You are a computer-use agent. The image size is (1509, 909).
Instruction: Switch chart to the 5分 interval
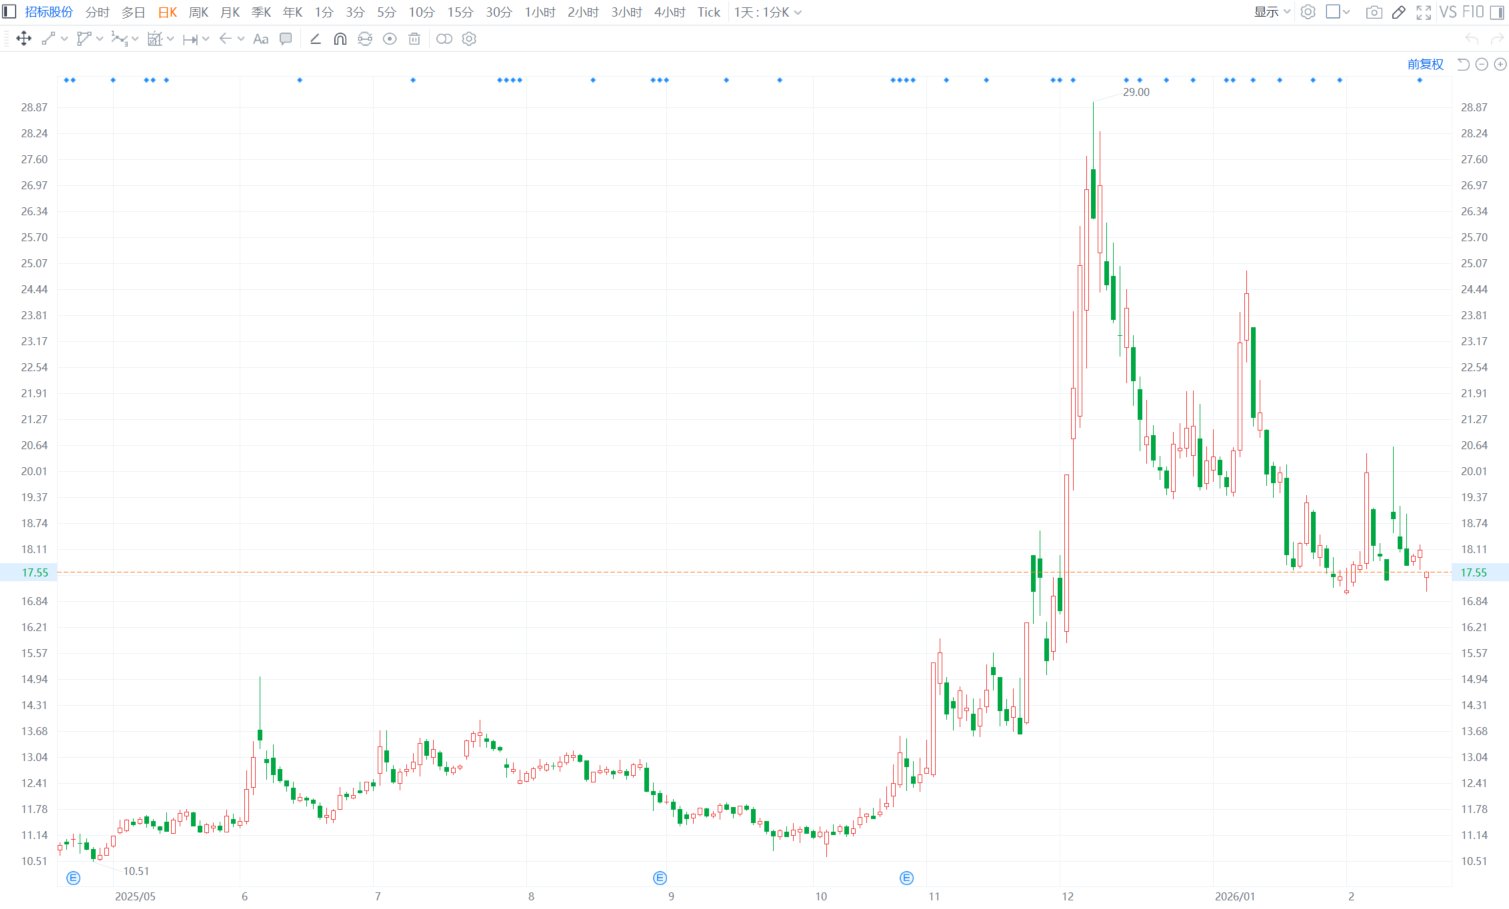pyautogui.click(x=387, y=12)
